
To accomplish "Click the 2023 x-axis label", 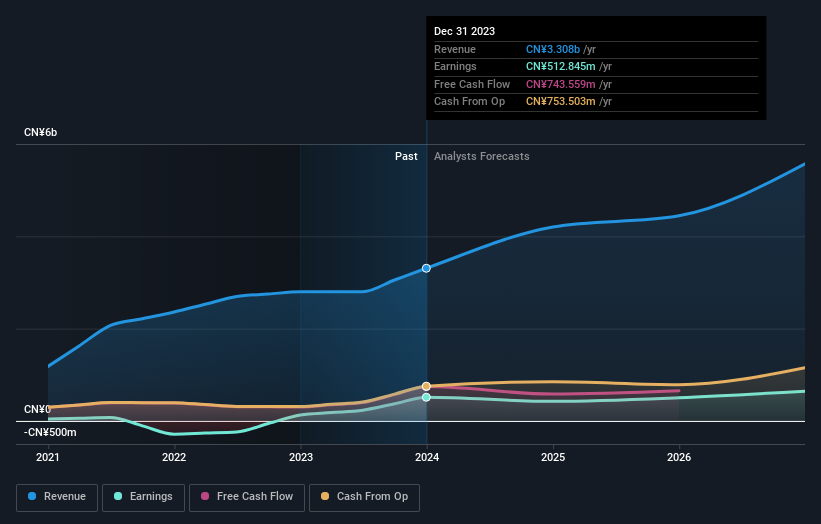I will [301, 458].
